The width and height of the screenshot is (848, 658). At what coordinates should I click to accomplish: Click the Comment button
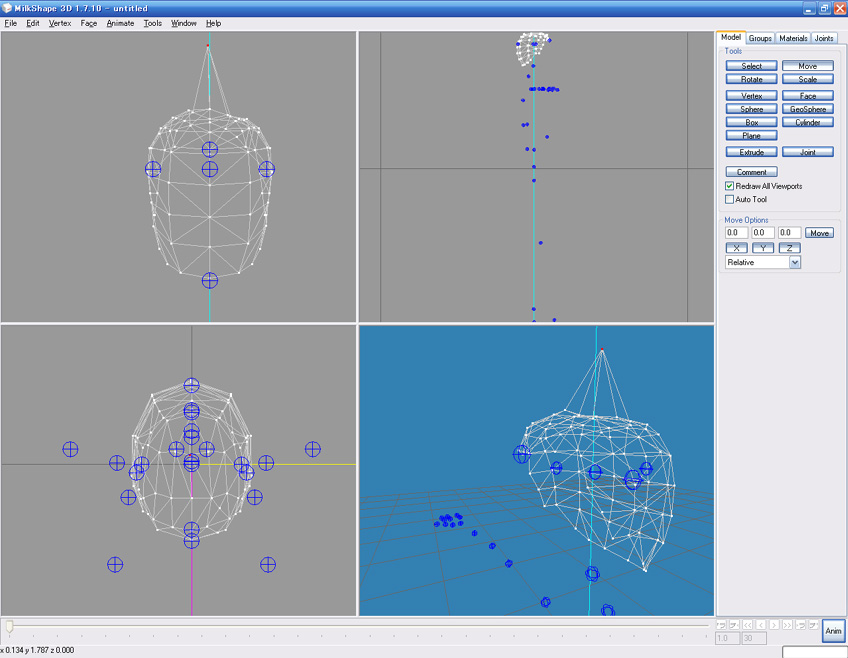click(x=751, y=172)
